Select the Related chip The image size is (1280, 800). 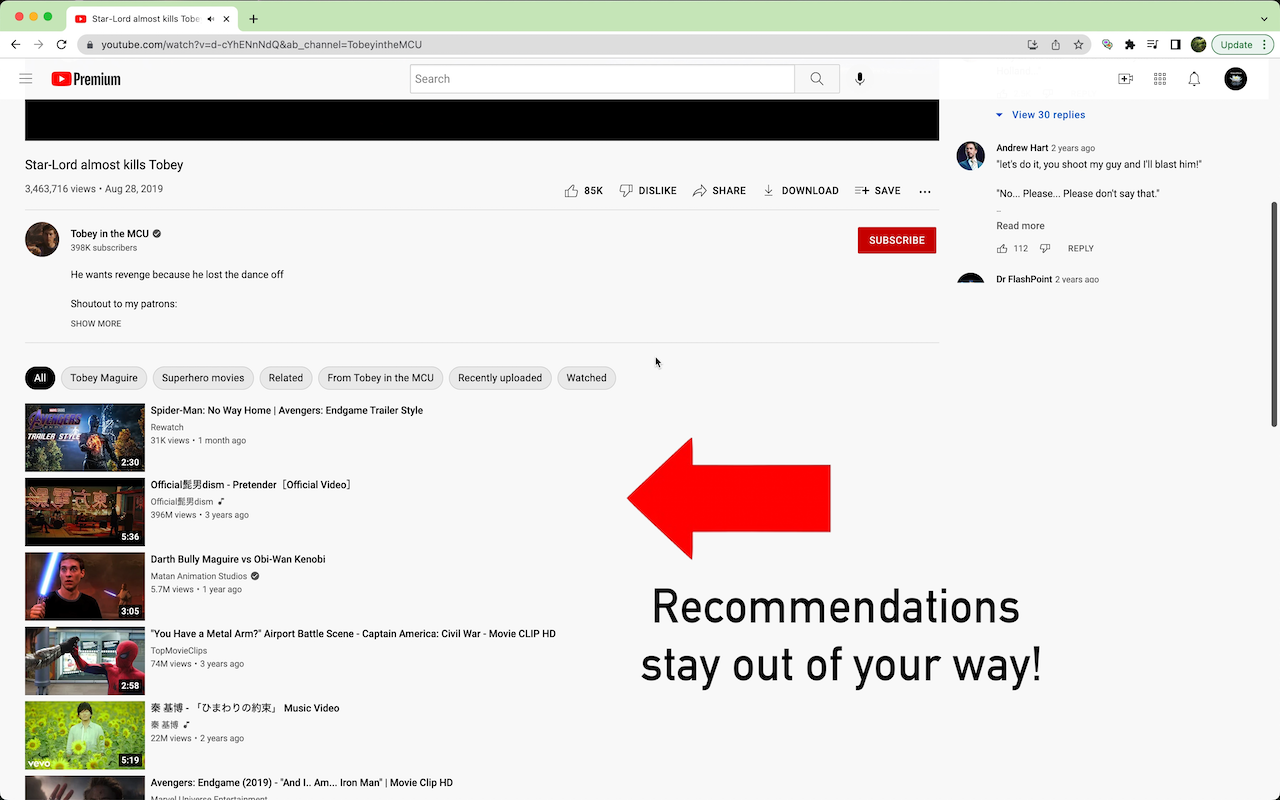coord(285,378)
